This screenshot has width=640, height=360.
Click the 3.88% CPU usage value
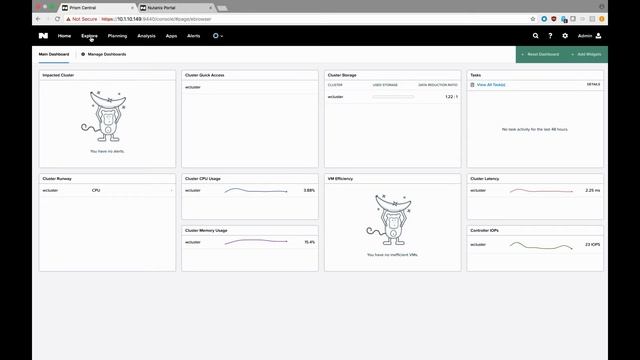click(309, 191)
